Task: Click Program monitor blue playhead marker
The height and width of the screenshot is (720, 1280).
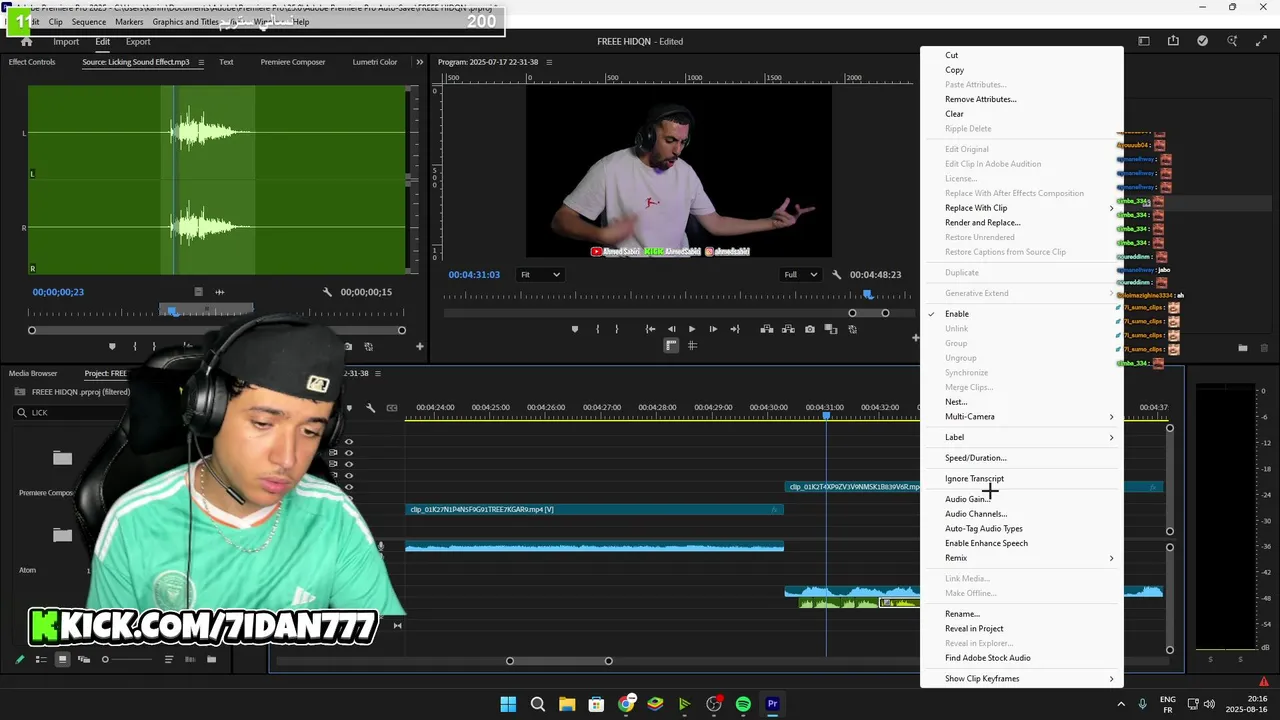Action: (x=868, y=294)
